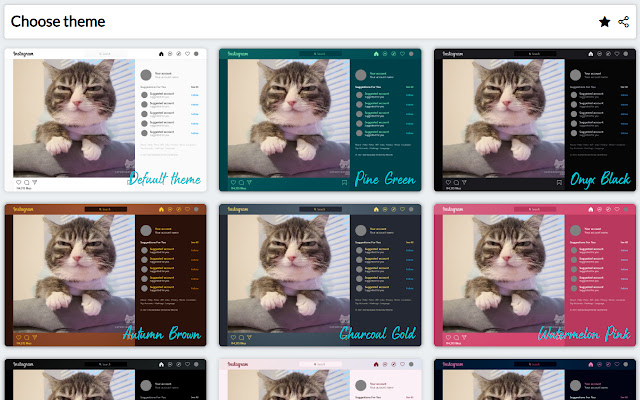
Task: Pick the Onyx Black theme card
Action: 535,120
